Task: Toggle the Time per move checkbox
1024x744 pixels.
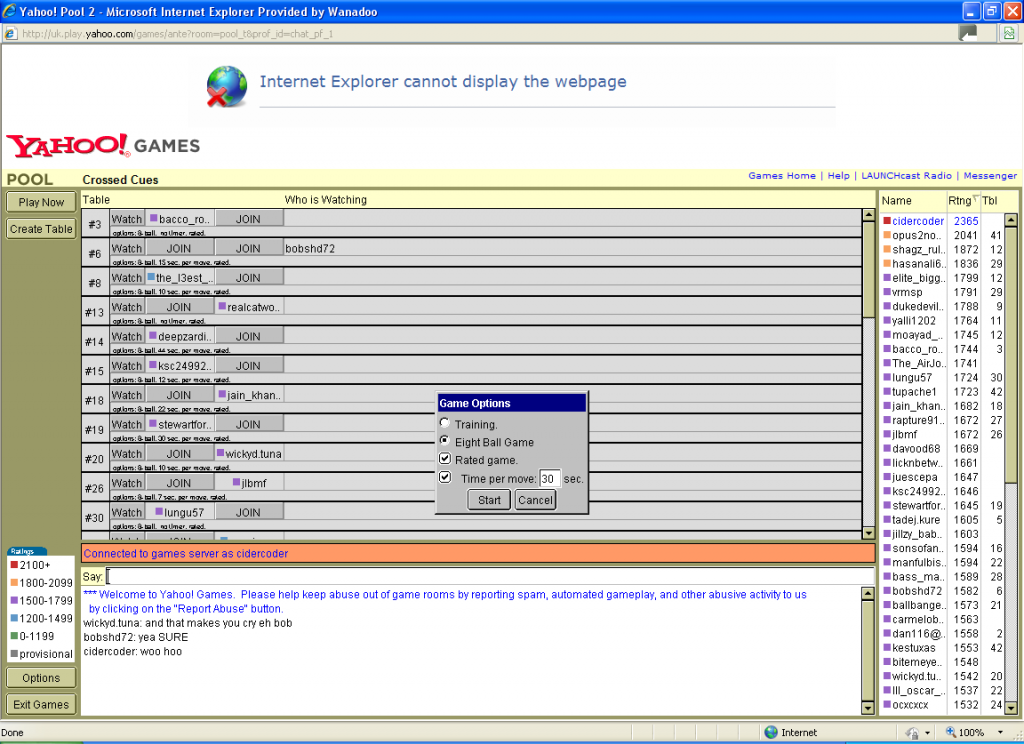Action: (445, 477)
